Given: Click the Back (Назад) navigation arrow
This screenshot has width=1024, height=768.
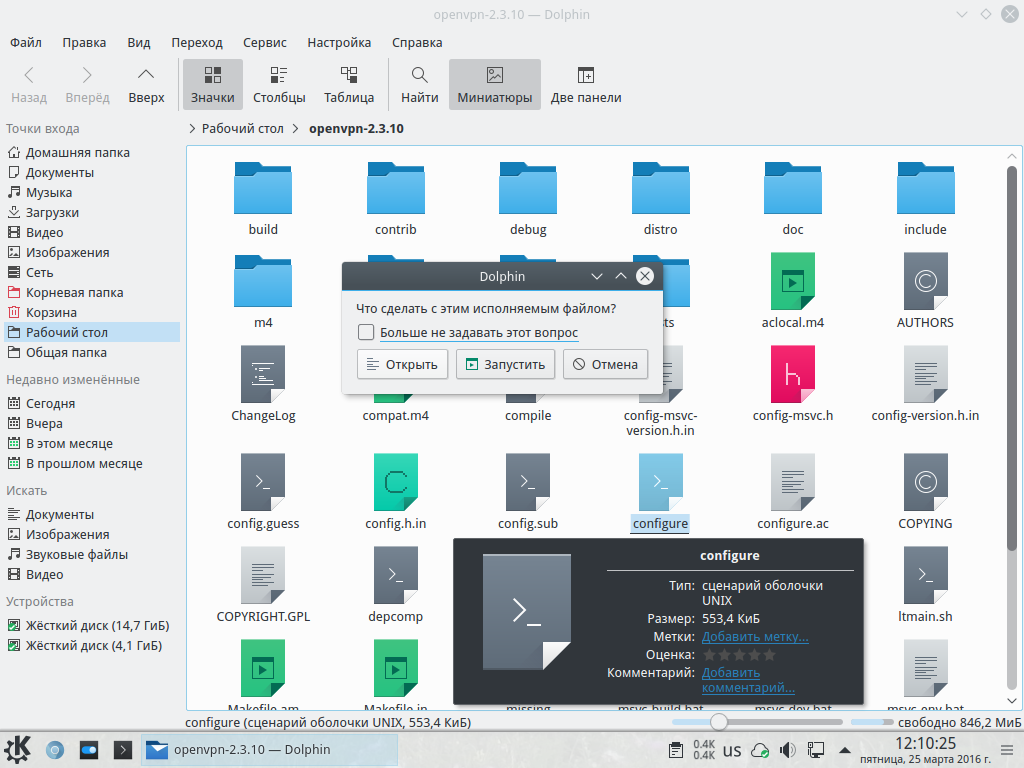Looking at the screenshot, I should pyautogui.click(x=29, y=85).
